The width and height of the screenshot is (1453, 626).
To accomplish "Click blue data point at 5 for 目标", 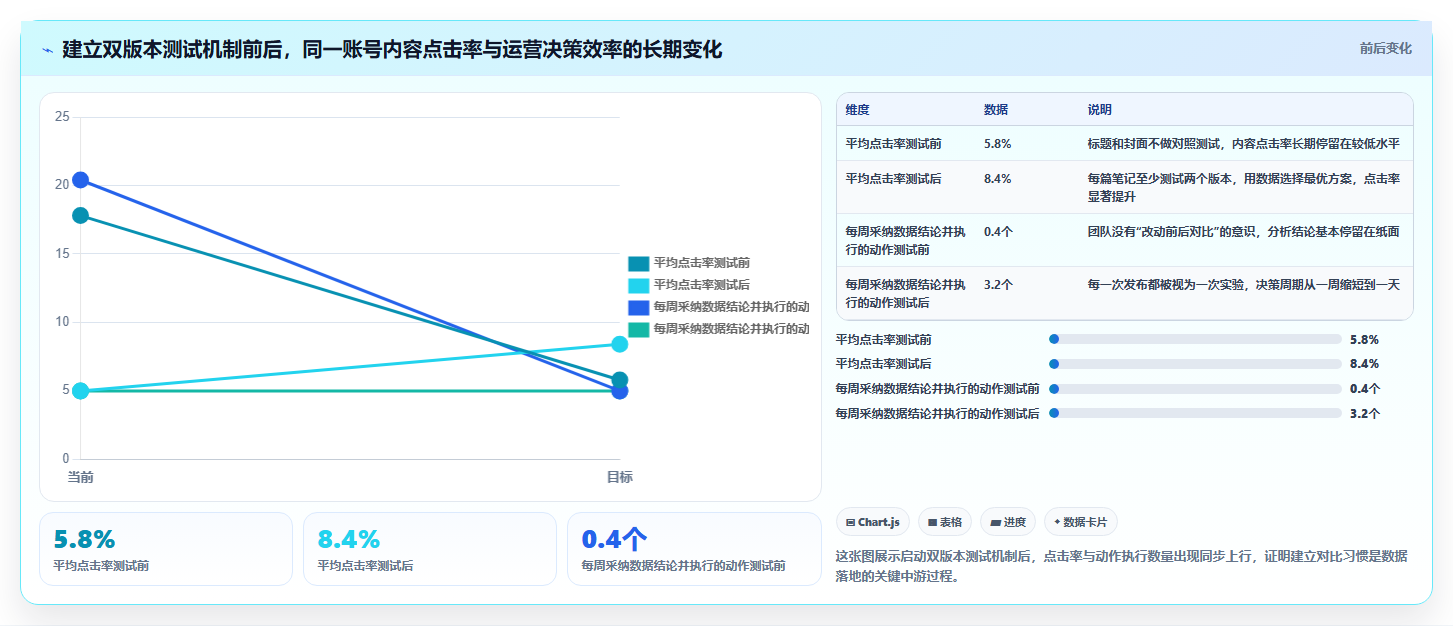I will 619,392.
